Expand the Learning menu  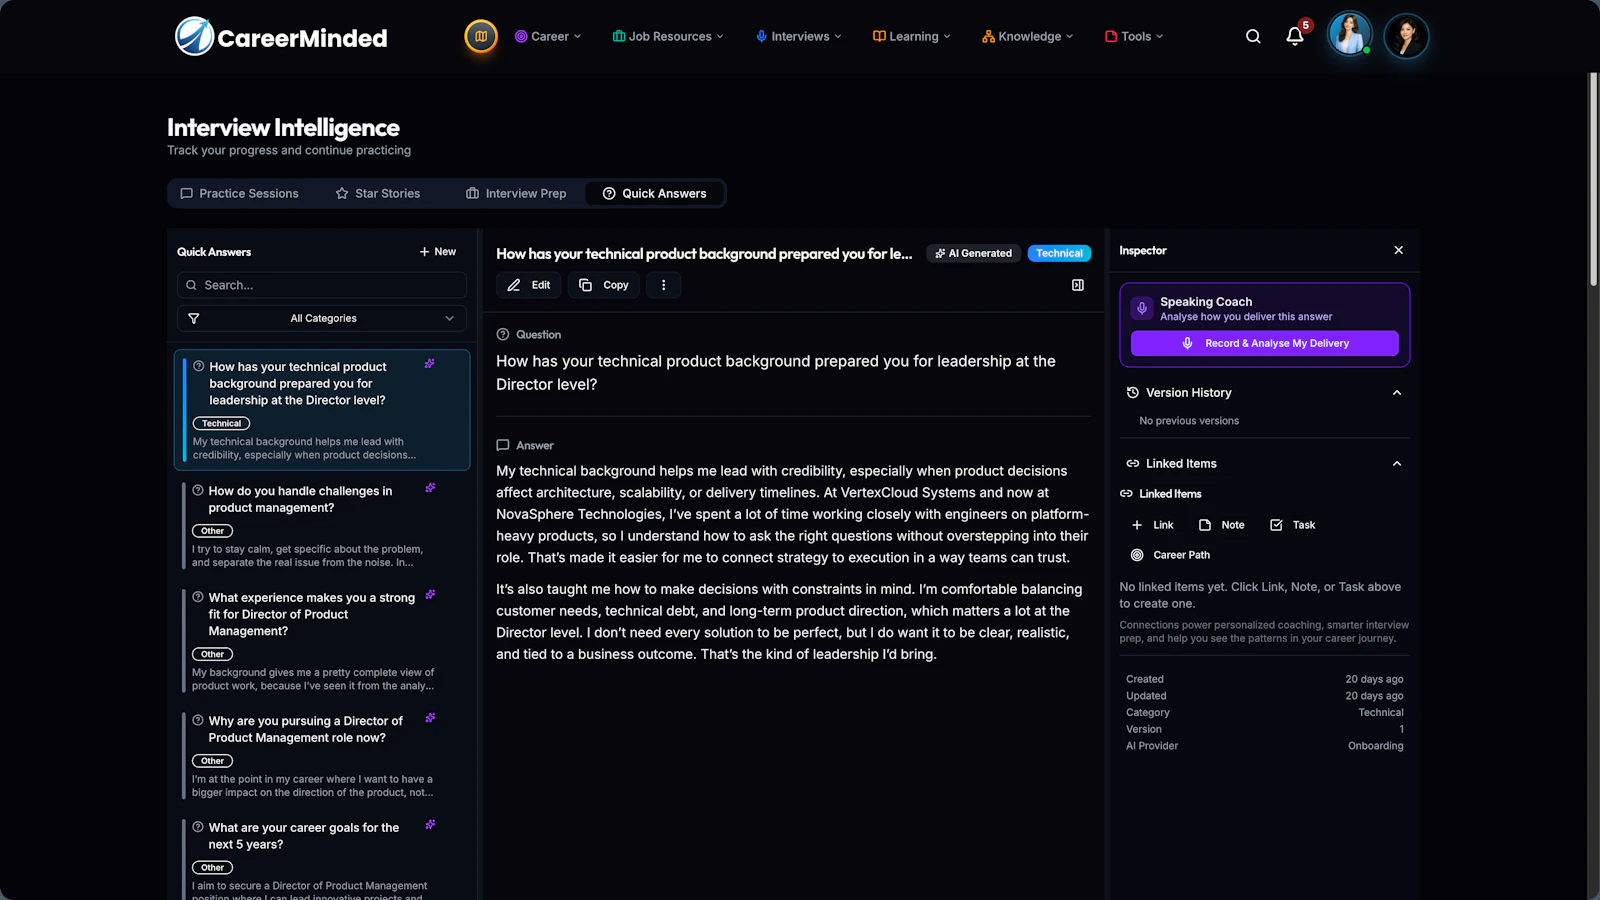point(912,36)
